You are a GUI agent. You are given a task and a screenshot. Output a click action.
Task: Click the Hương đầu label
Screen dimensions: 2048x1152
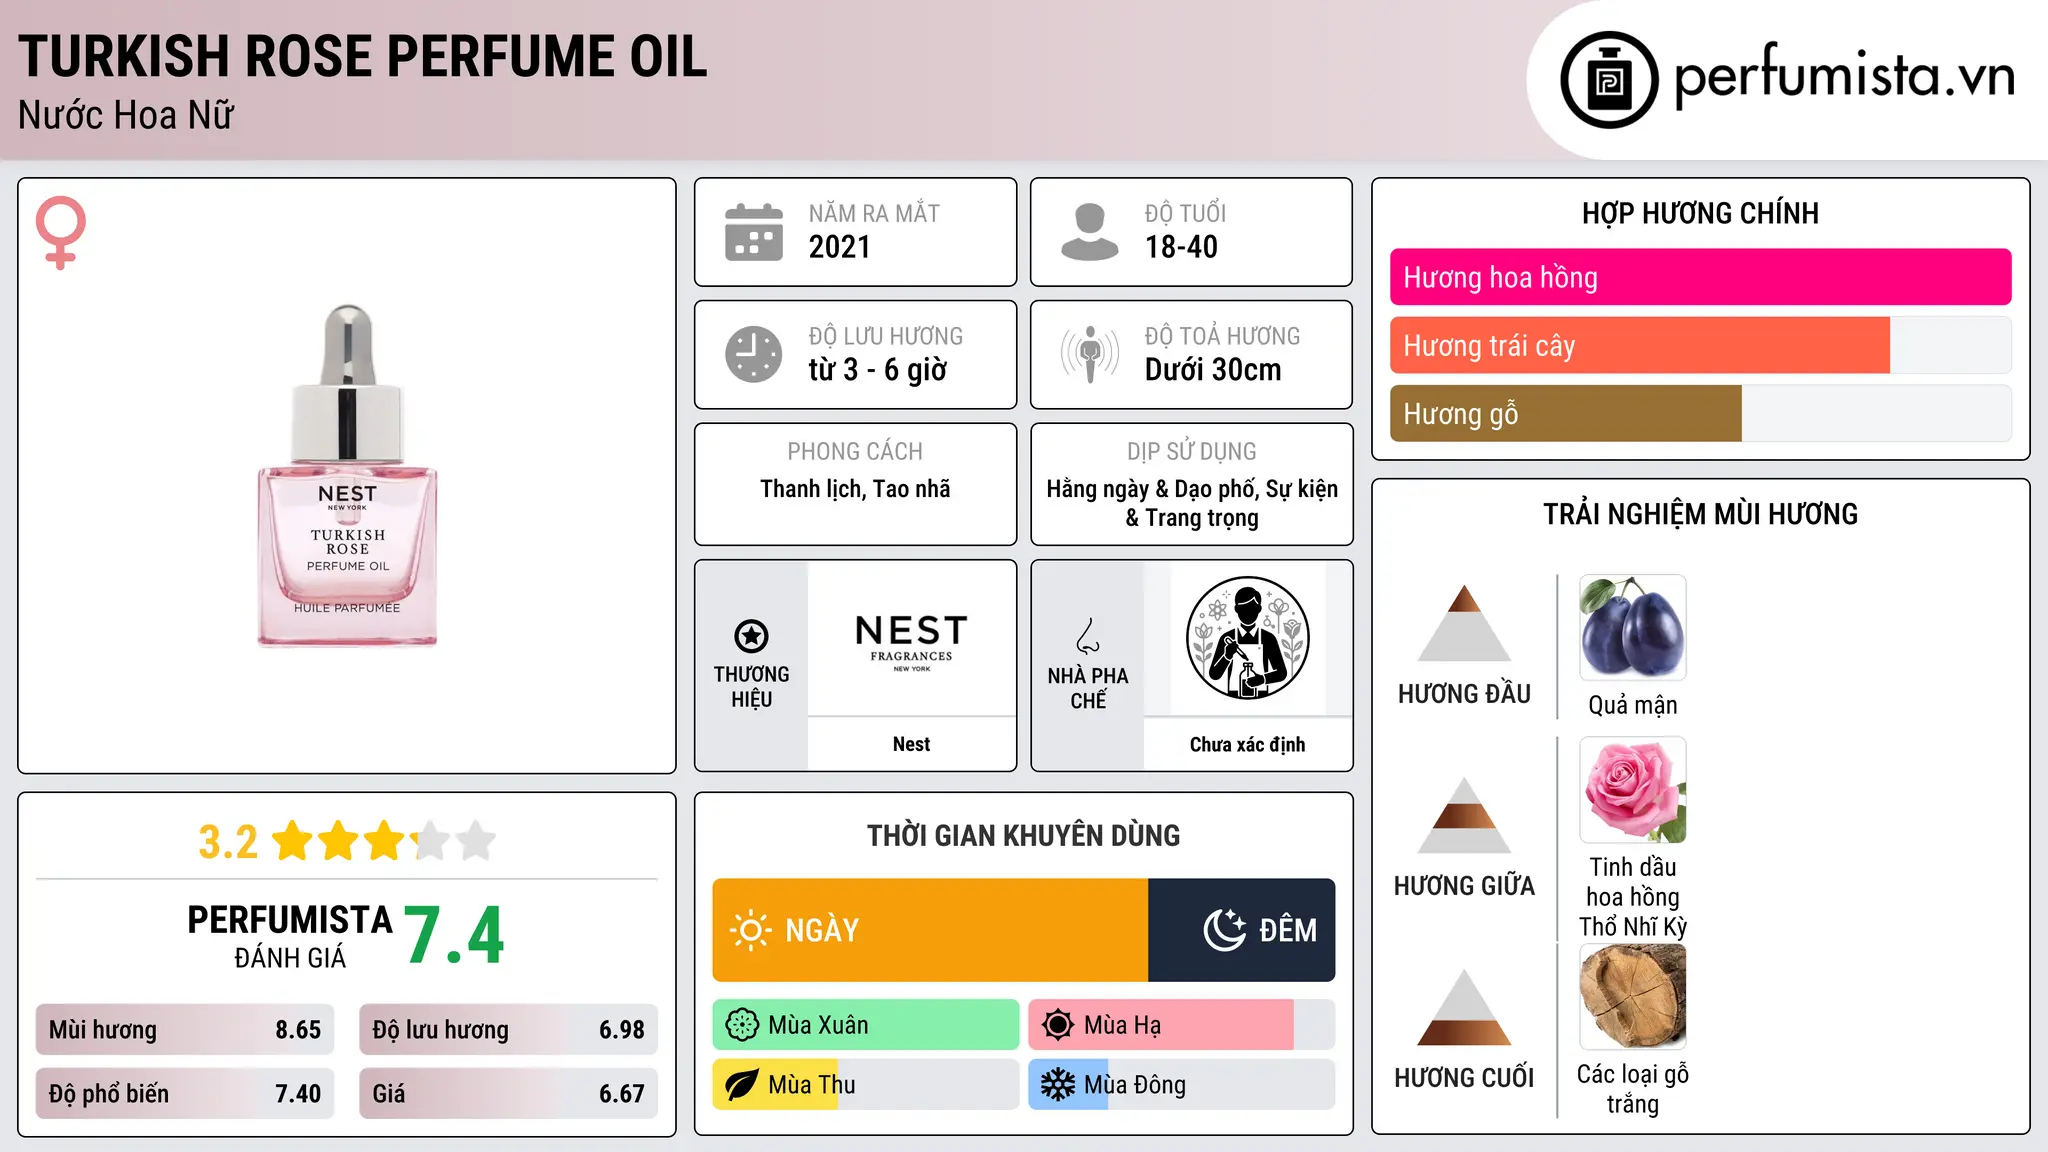[x=1465, y=694]
